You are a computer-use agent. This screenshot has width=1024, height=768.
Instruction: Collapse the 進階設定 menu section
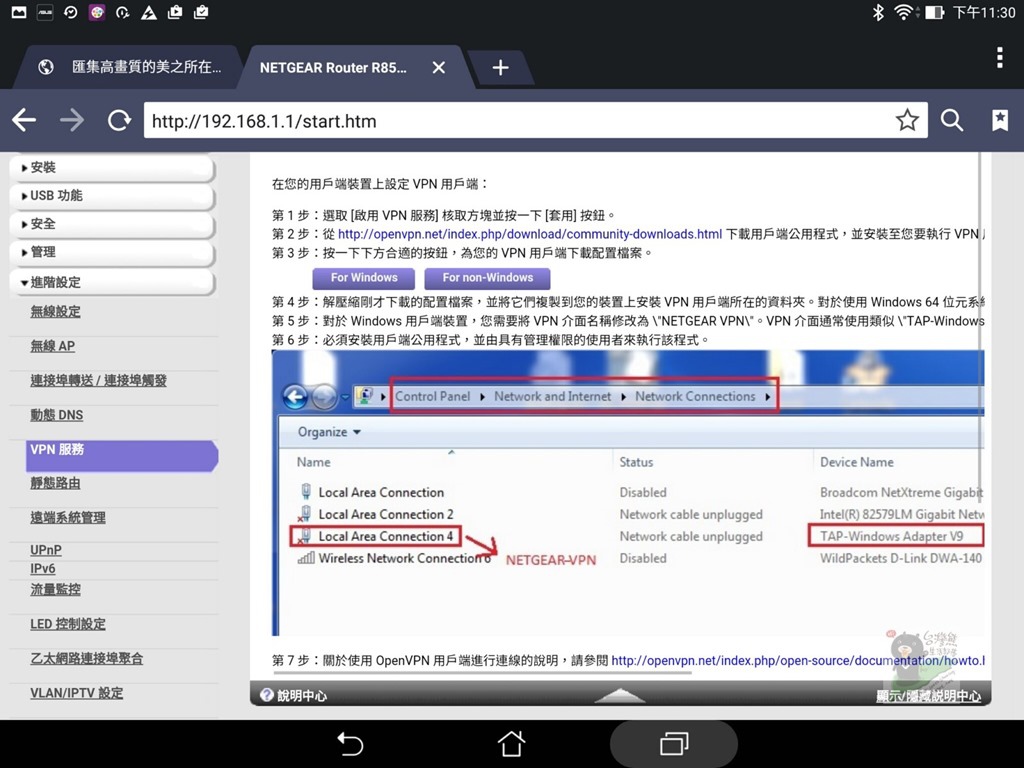click(112, 282)
